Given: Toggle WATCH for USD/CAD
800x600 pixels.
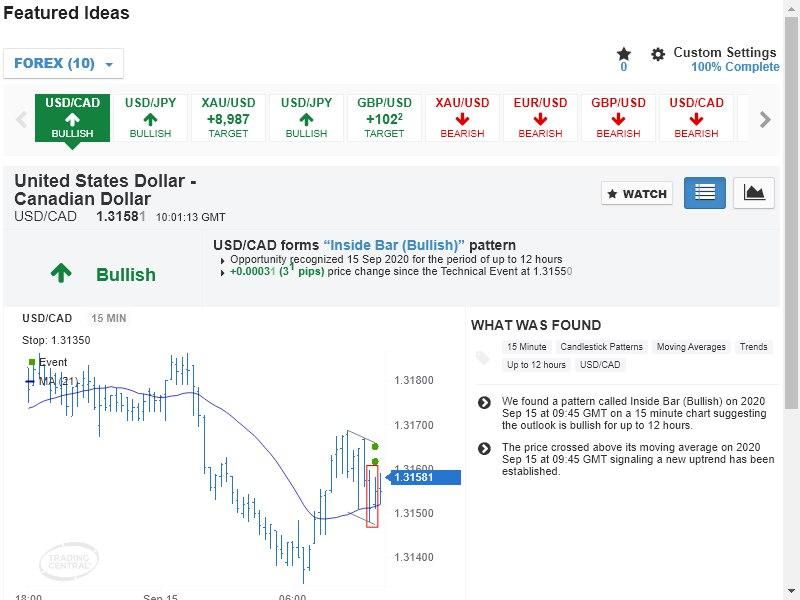Looking at the screenshot, I should pyautogui.click(x=637, y=194).
